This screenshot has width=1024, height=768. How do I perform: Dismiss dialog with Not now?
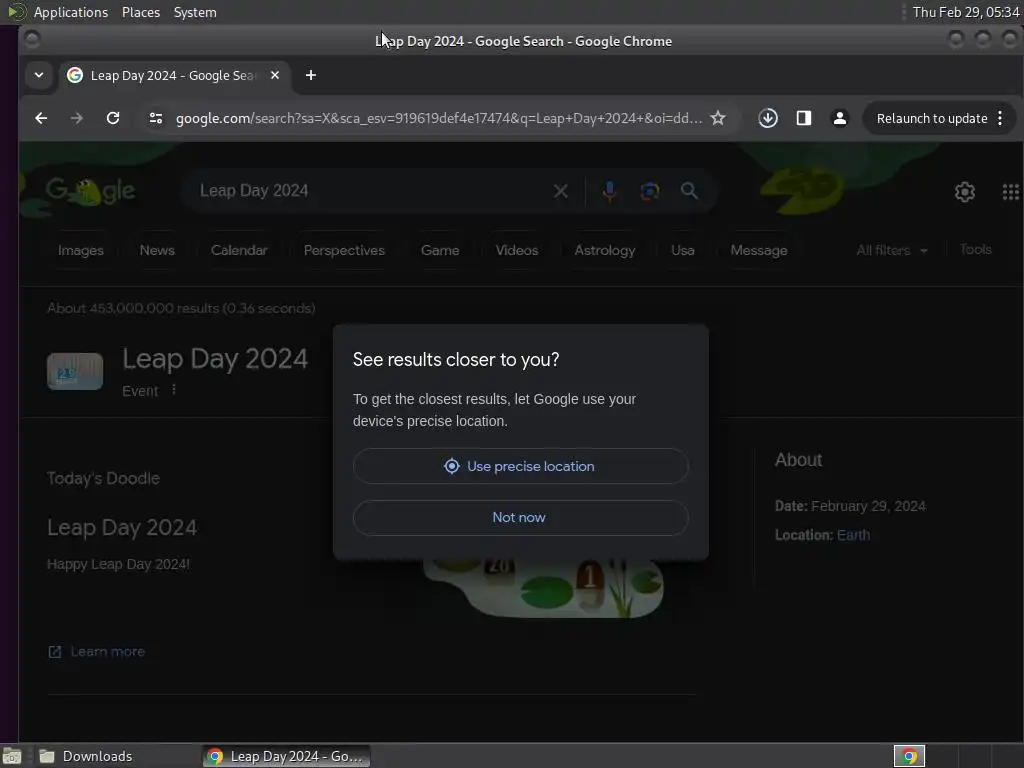[520, 518]
